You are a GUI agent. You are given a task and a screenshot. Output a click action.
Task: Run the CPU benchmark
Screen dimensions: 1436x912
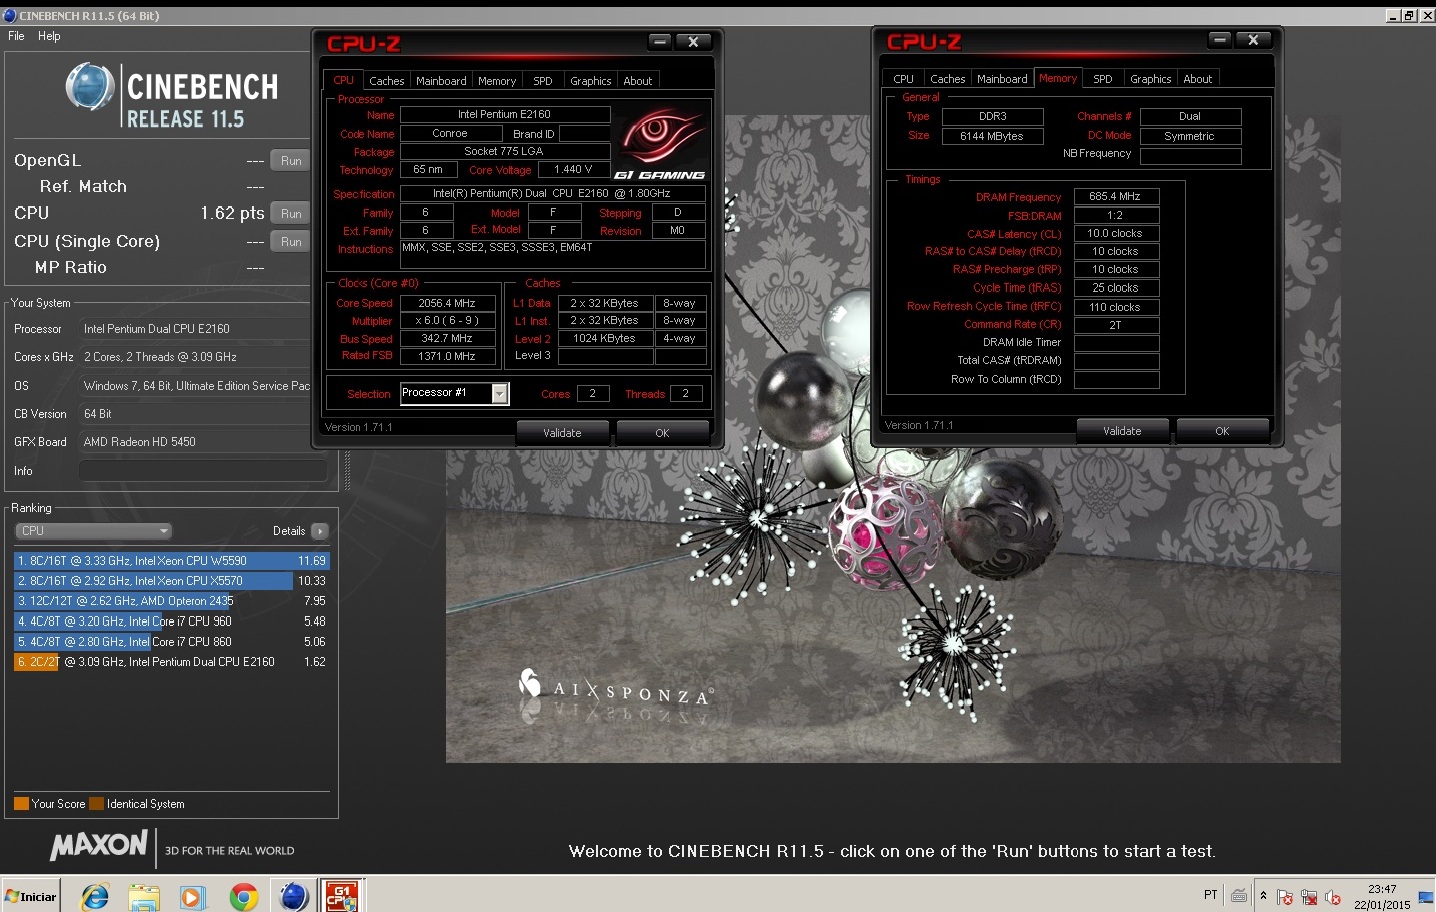point(291,214)
